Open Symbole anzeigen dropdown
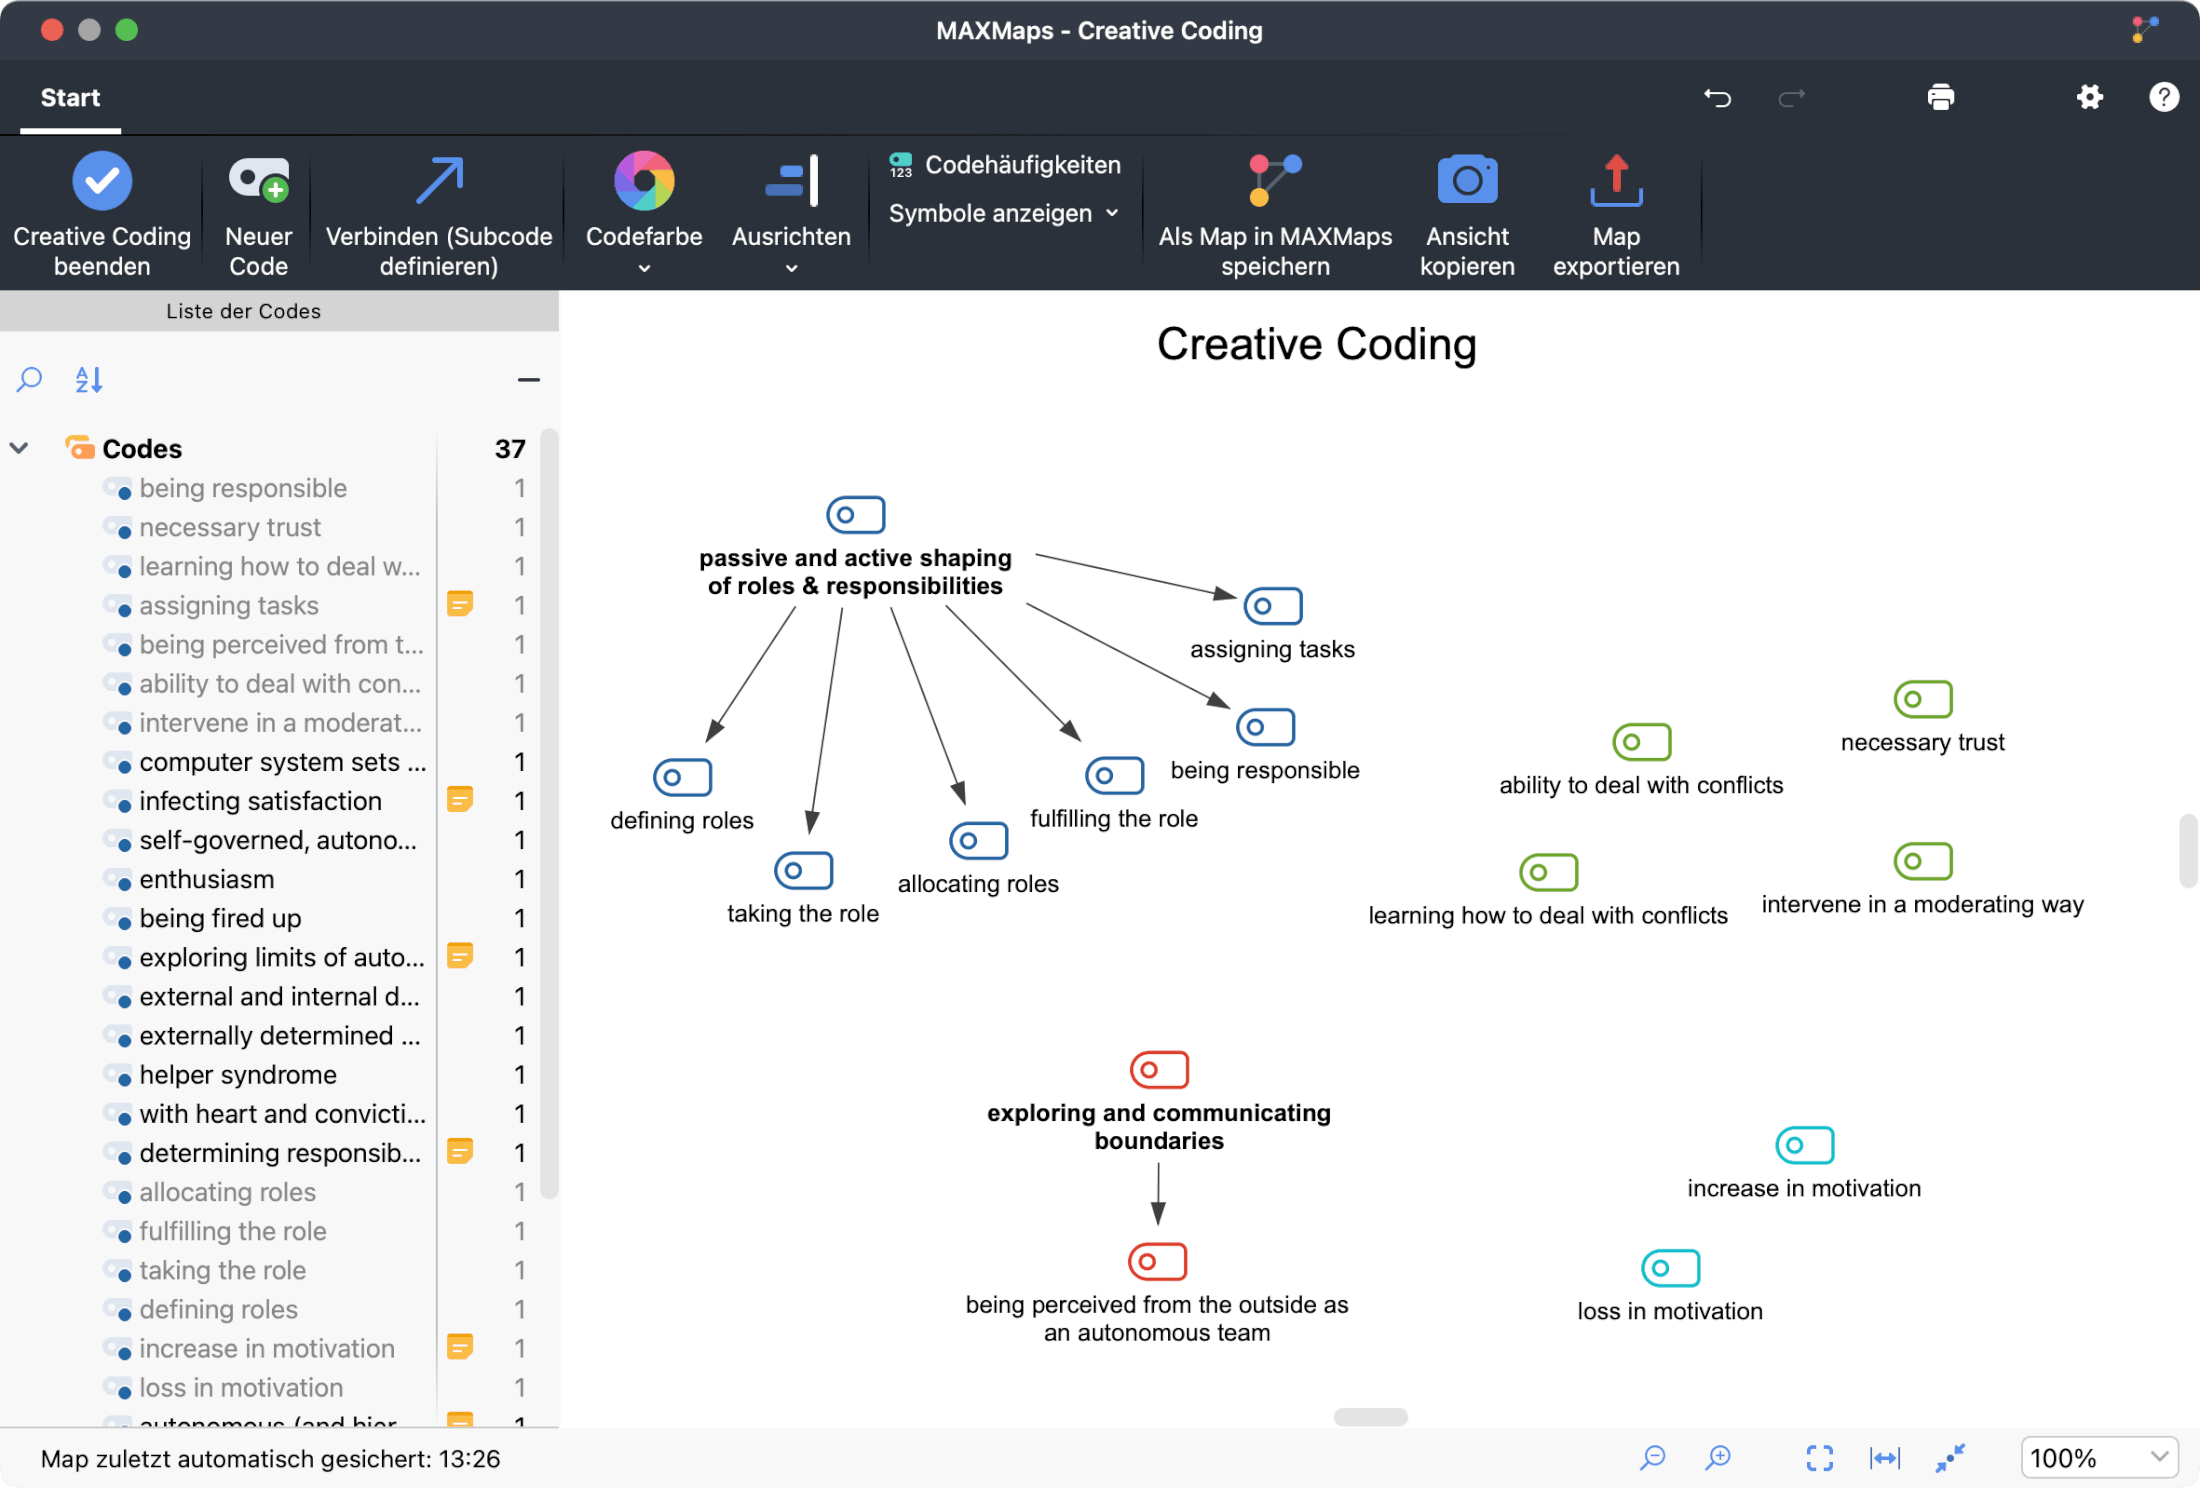 click(1003, 213)
